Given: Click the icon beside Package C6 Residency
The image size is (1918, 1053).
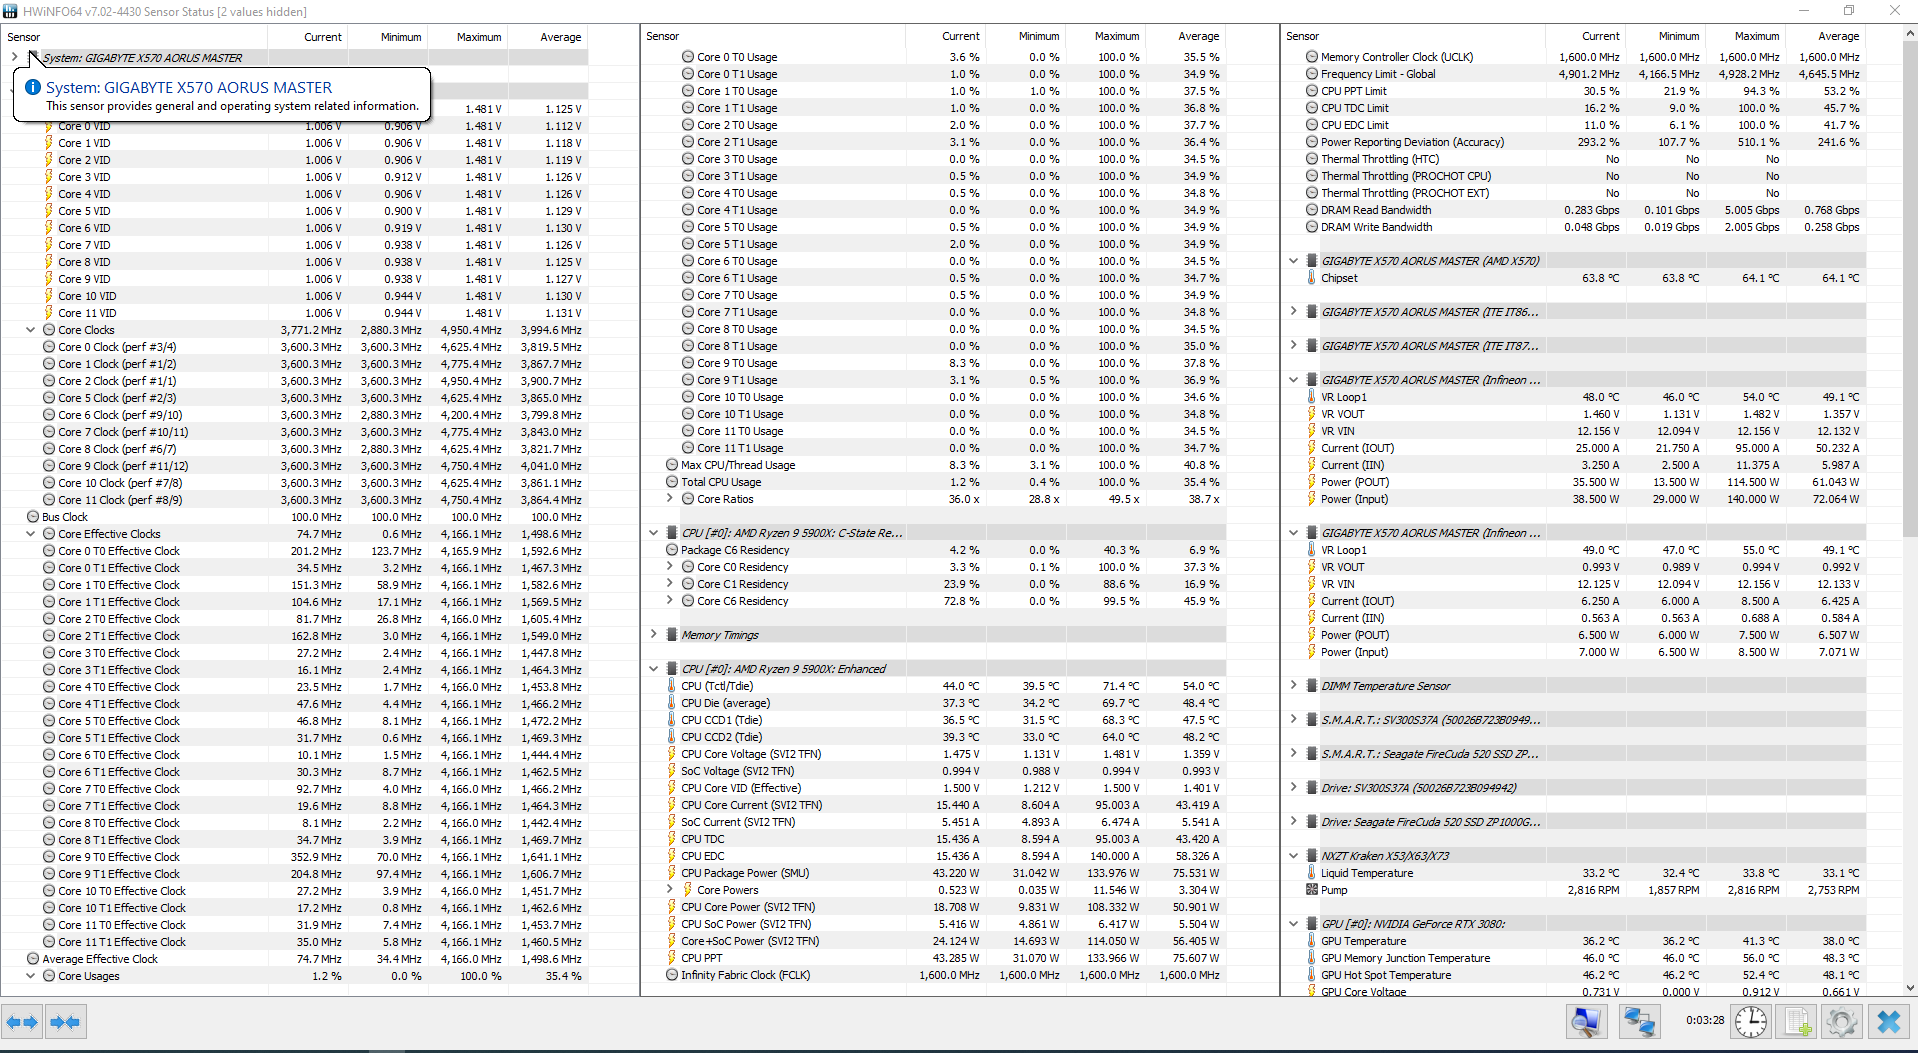Looking at the screenshot, I should point(672,550).
